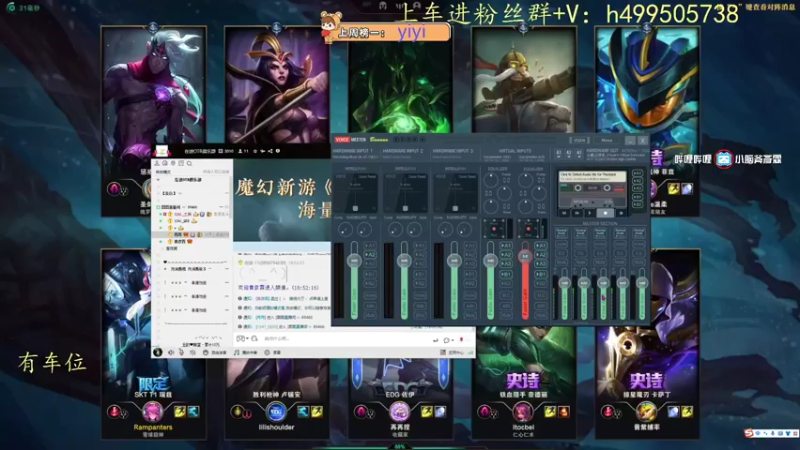Route cassette player to B1 bus
This screenshot has height=450, width=800.
pos(637,197)
